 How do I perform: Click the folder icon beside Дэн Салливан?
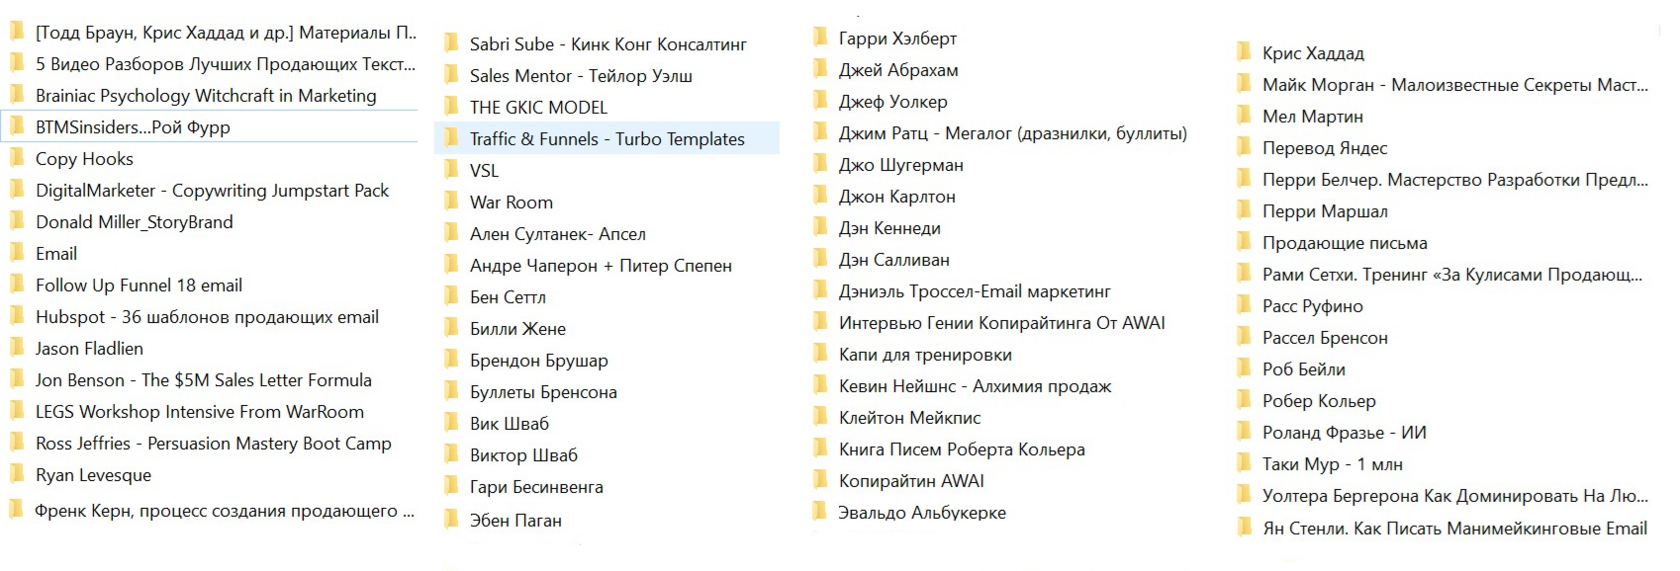coord(821,259)
